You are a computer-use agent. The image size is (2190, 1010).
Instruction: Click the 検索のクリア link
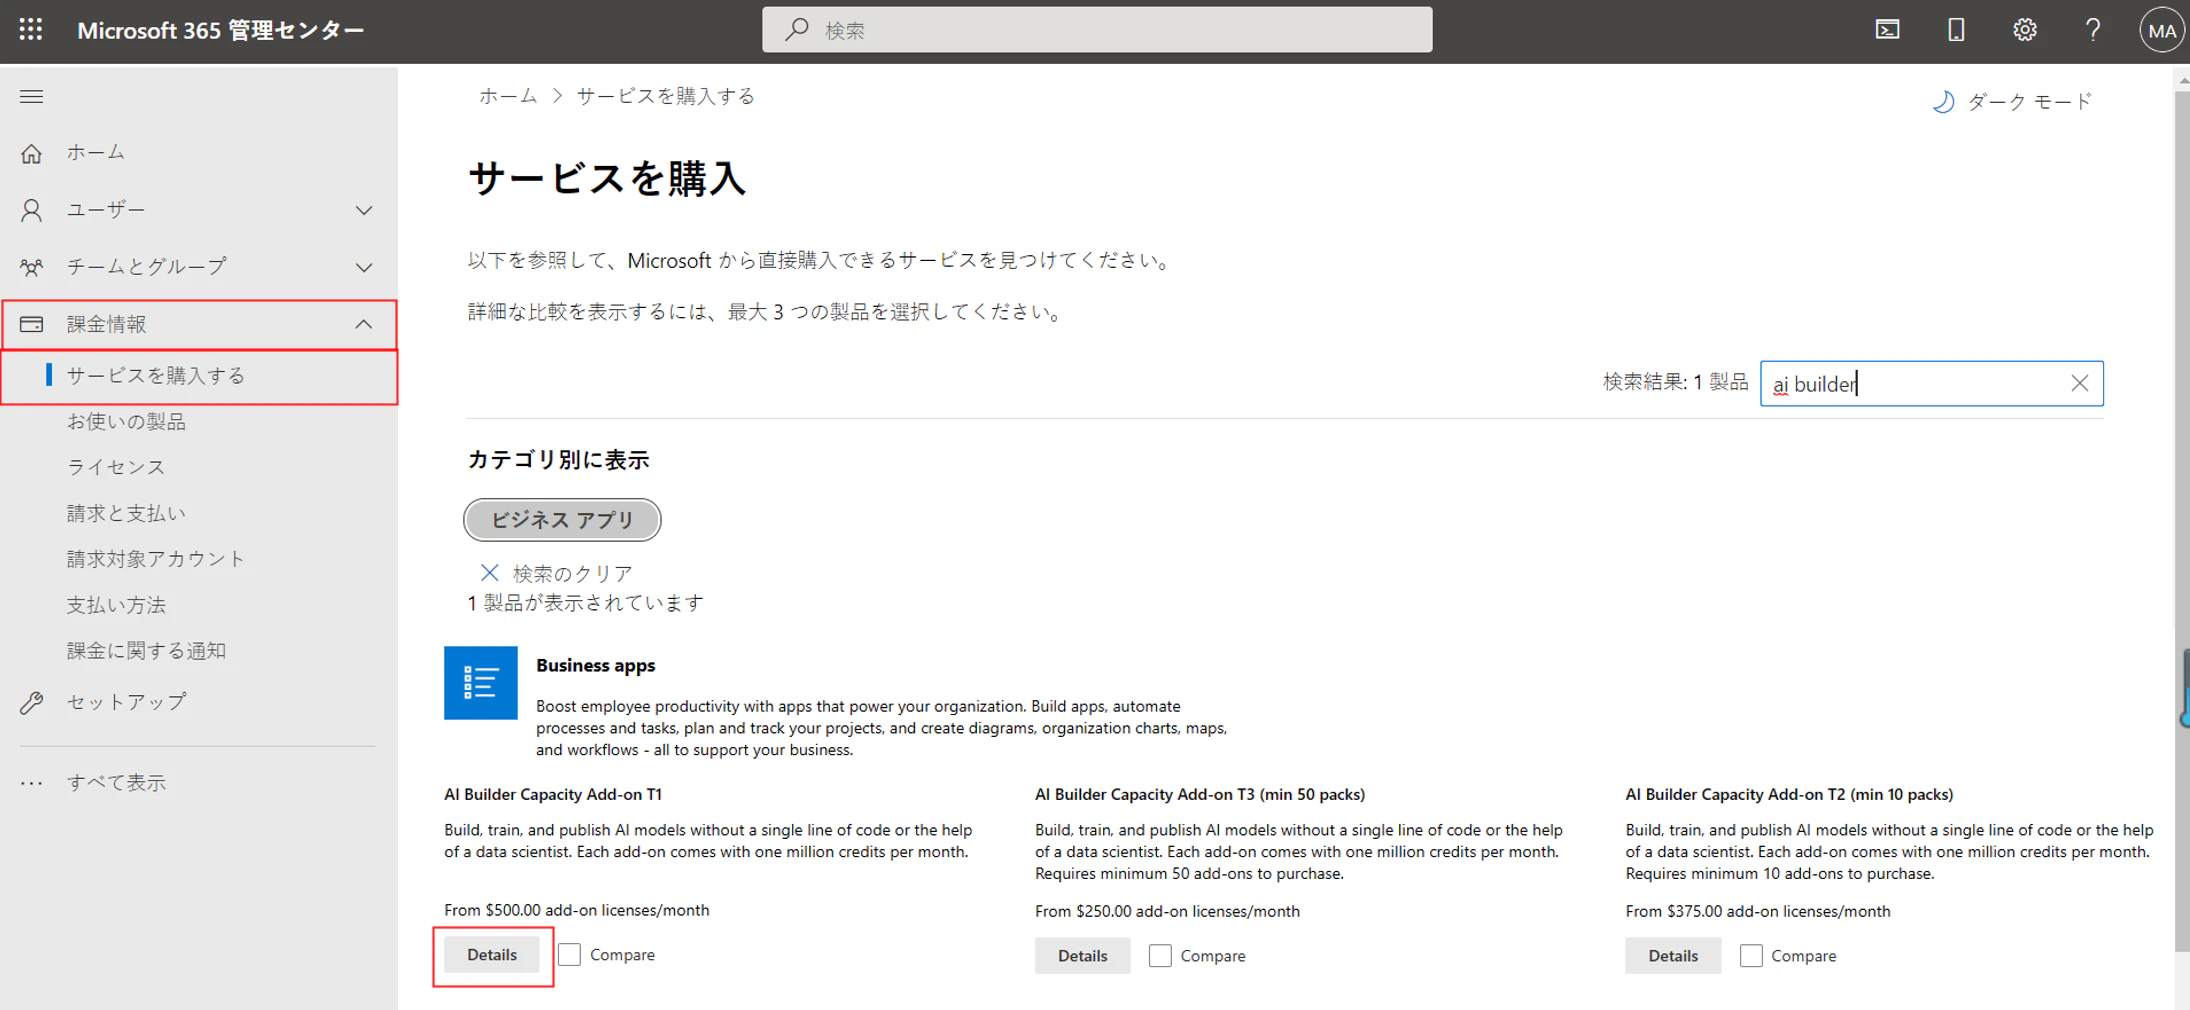tap(573, 574)
